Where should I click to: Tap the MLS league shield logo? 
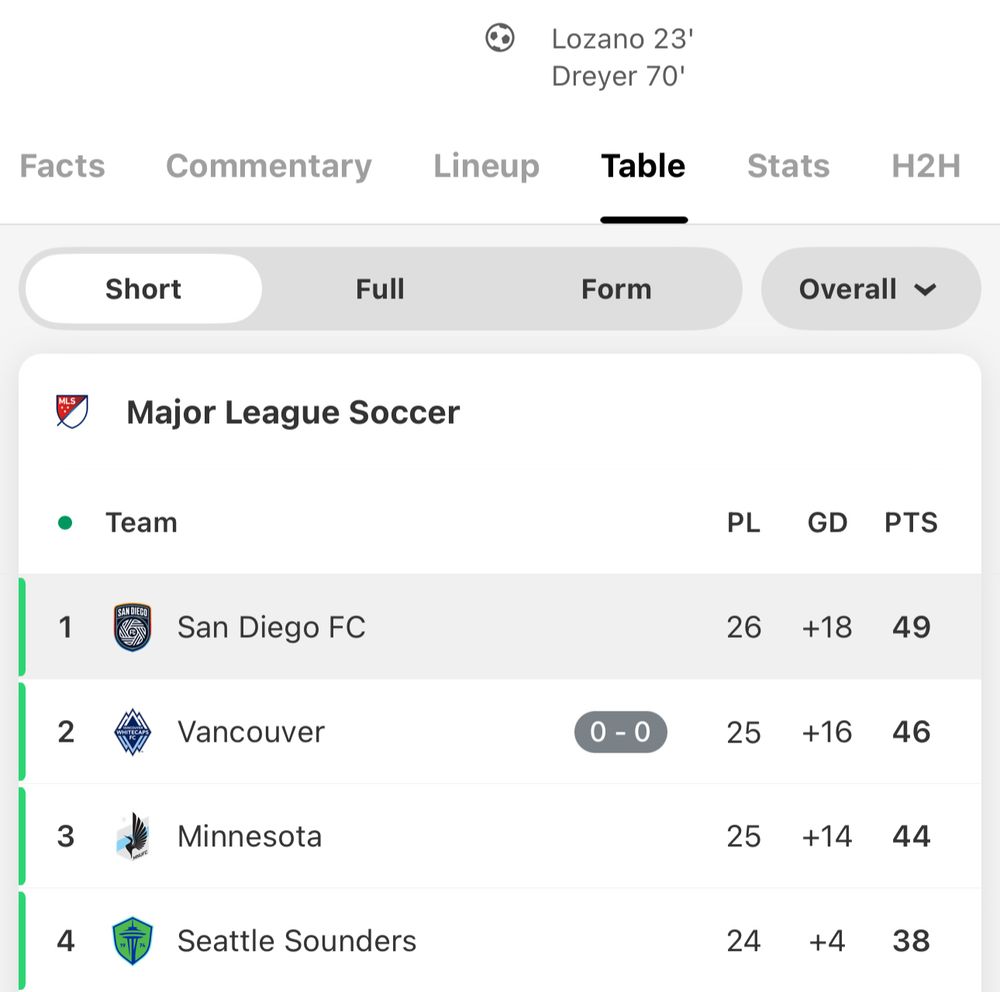click(72, 411)
